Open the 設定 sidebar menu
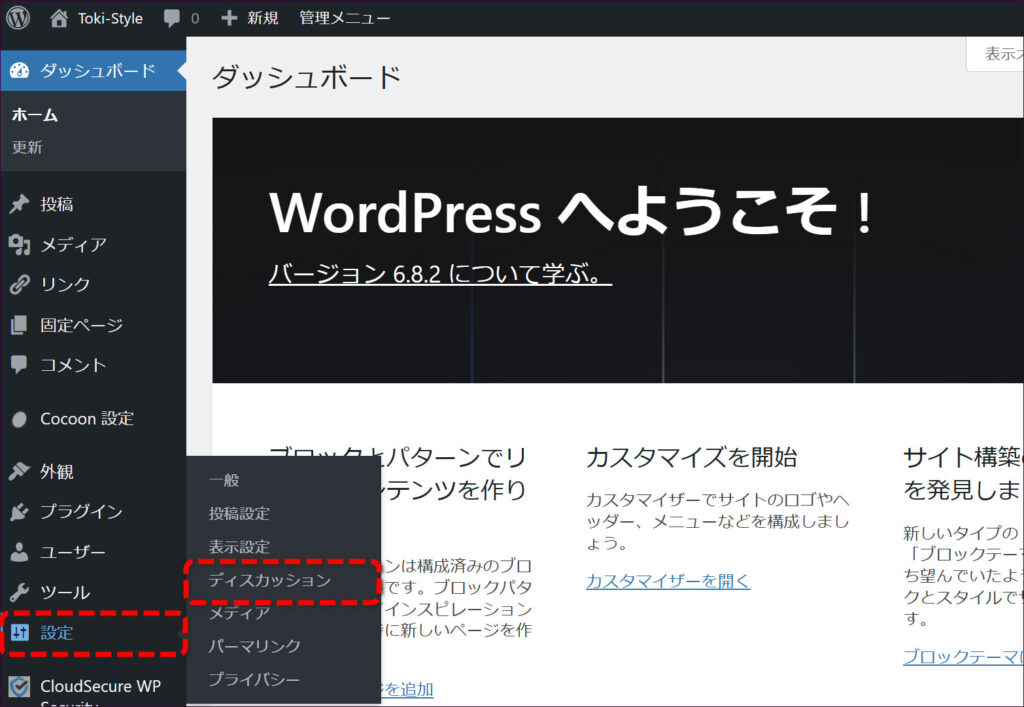Screen dimensions: 1024x707 pos(56,632)
